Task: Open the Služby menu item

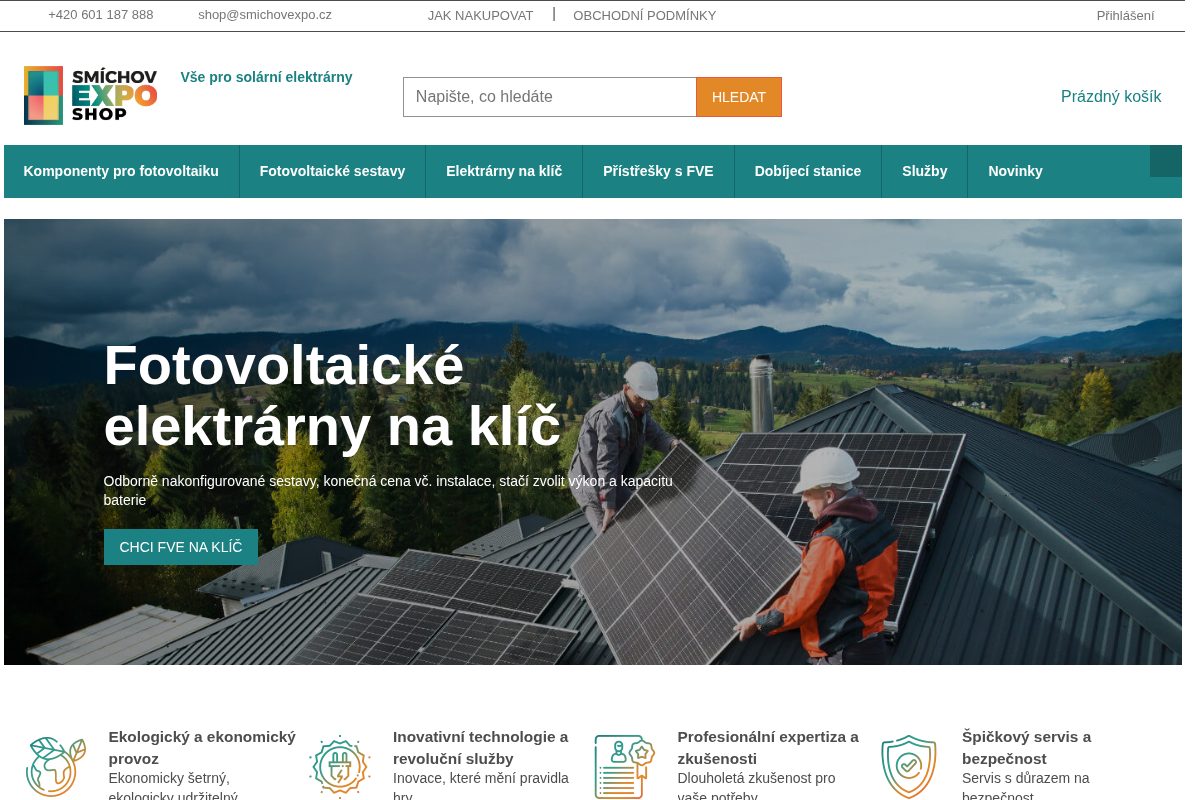Action: 925,171
